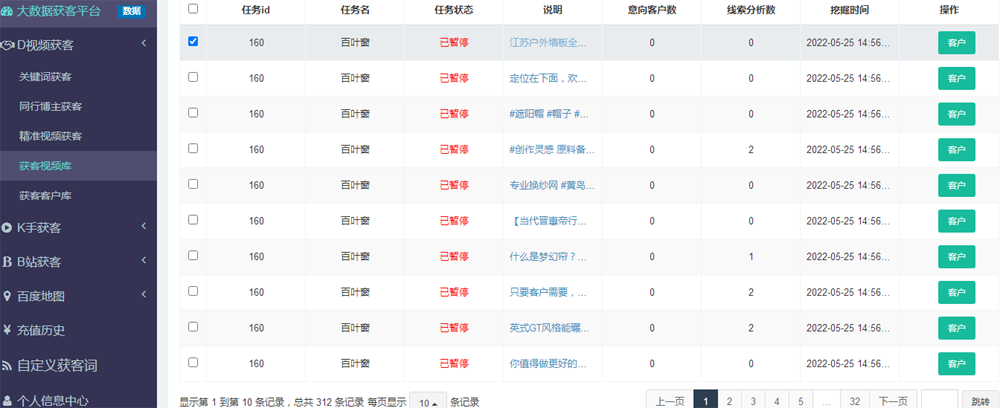Click the RSS icon for 自定义获客词
1000x408 pixels.
click(8, 365)
